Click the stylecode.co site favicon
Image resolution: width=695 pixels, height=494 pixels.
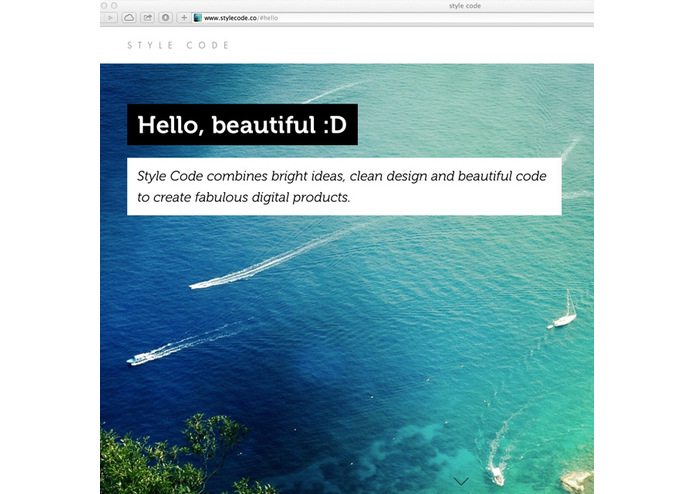[x=198, y=18]
